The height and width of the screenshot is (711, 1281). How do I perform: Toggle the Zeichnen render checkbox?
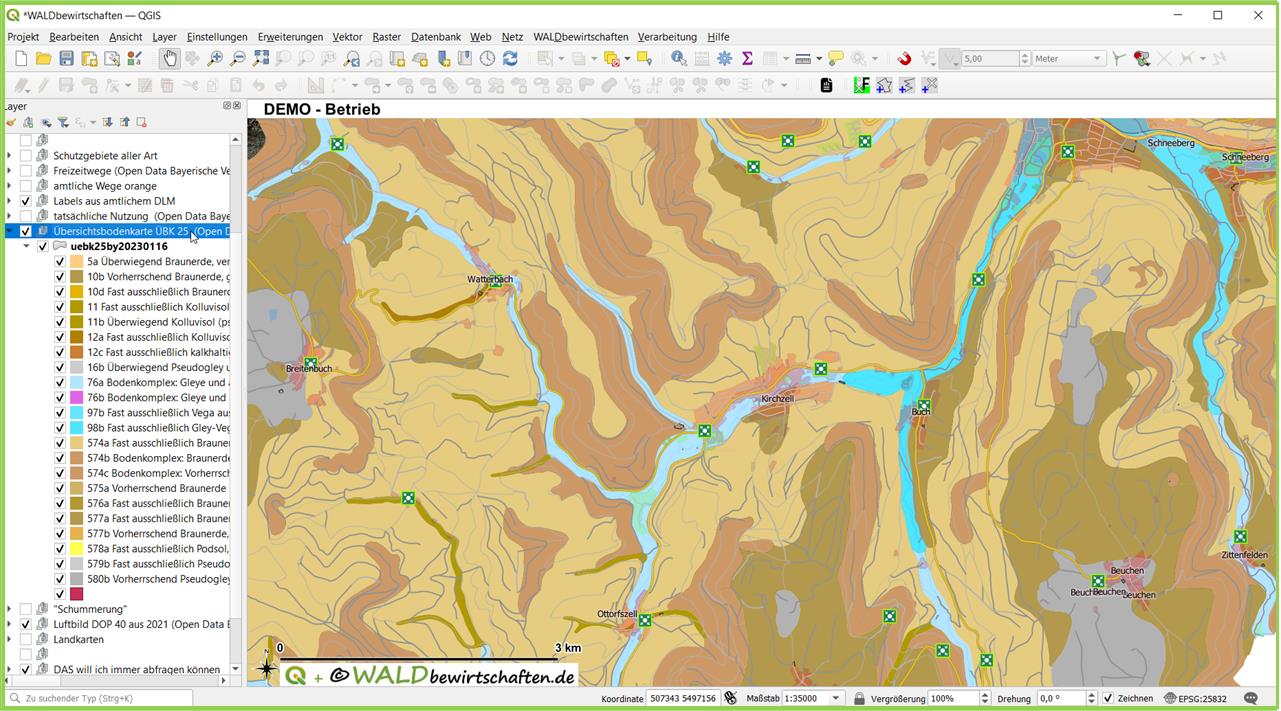(x=1107, y=698)
